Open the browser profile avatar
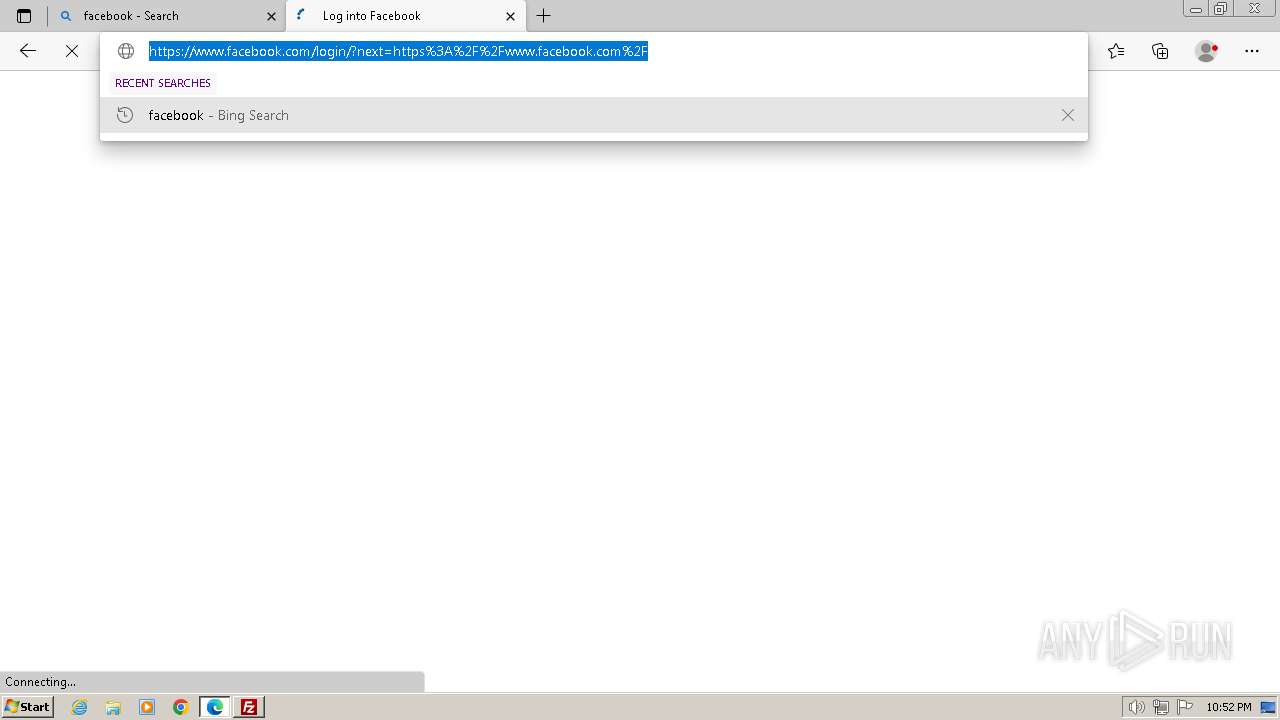Viewport: 1280px width, 720px height. (1207, 51)
